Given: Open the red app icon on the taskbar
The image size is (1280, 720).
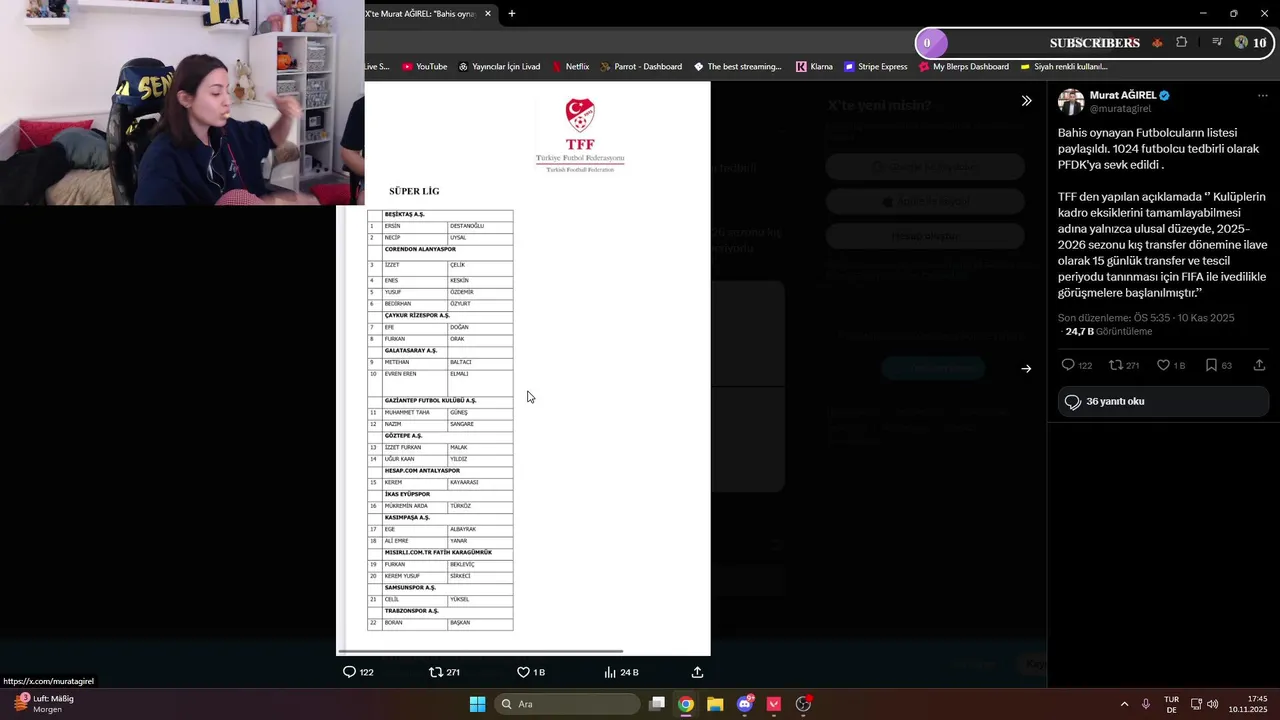Looking at the screenshot, I should pos(773,704).
